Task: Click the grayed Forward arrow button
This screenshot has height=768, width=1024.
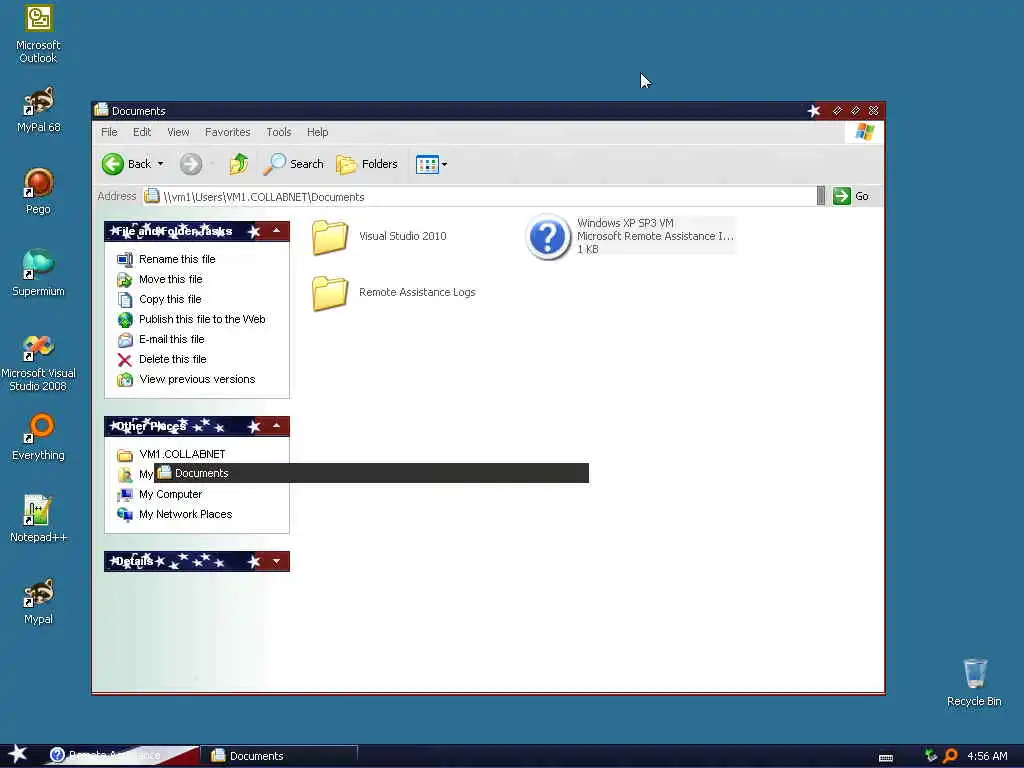Action: (x=191, y=164)
